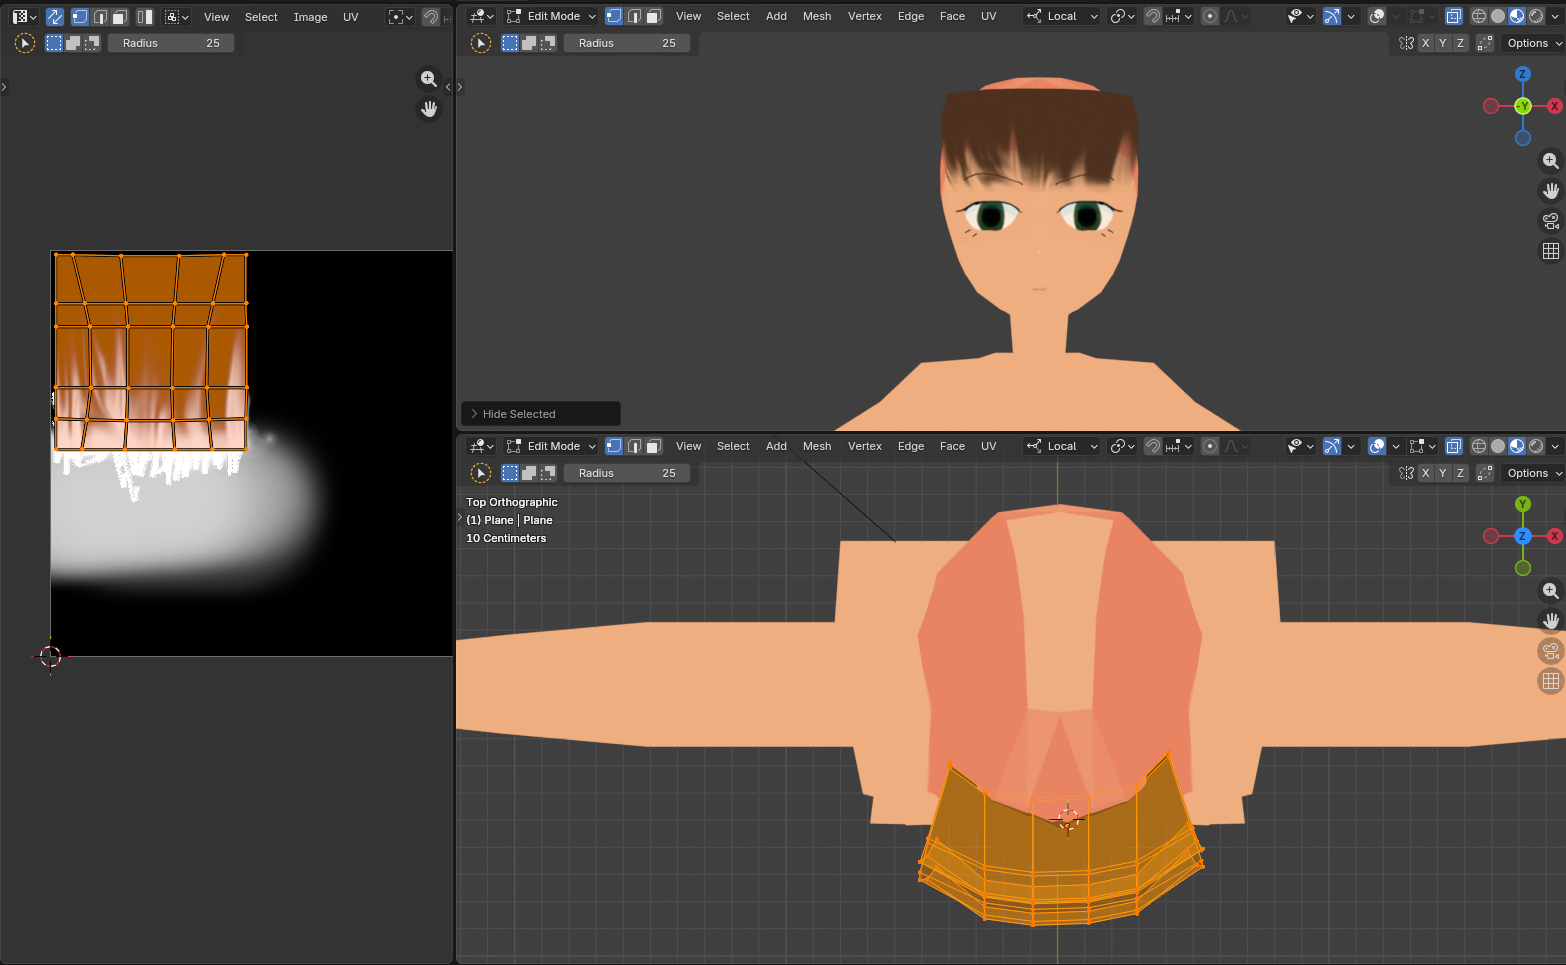Toggle auto merge vertices in top viewport
Image resolution: width=1566 pixels, height=965 pixels.
[x=1485, y=43]
